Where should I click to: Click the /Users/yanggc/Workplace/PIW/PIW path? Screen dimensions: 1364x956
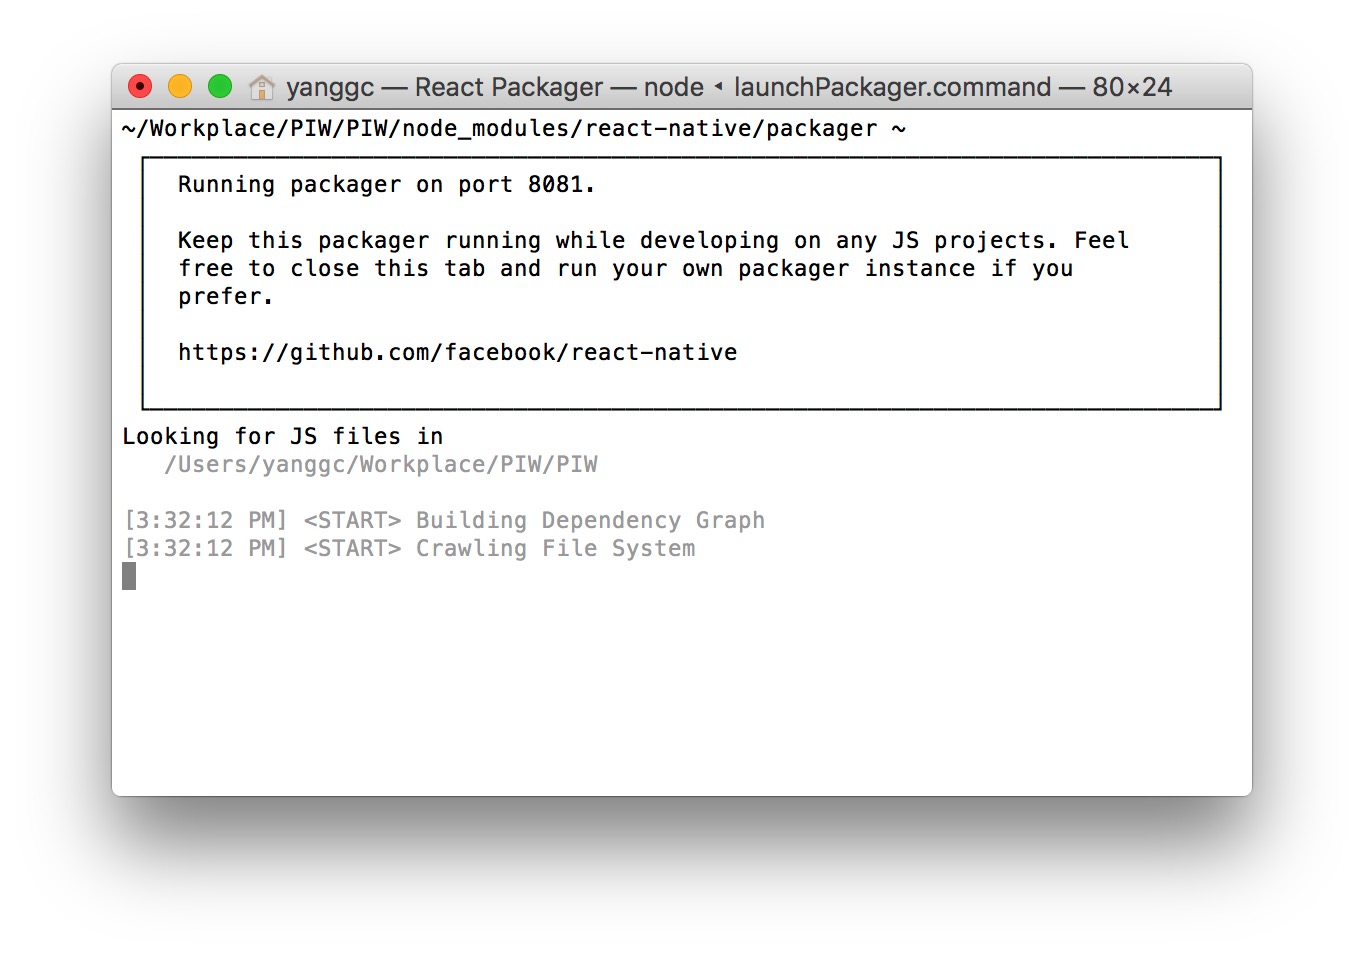[380, 465]
